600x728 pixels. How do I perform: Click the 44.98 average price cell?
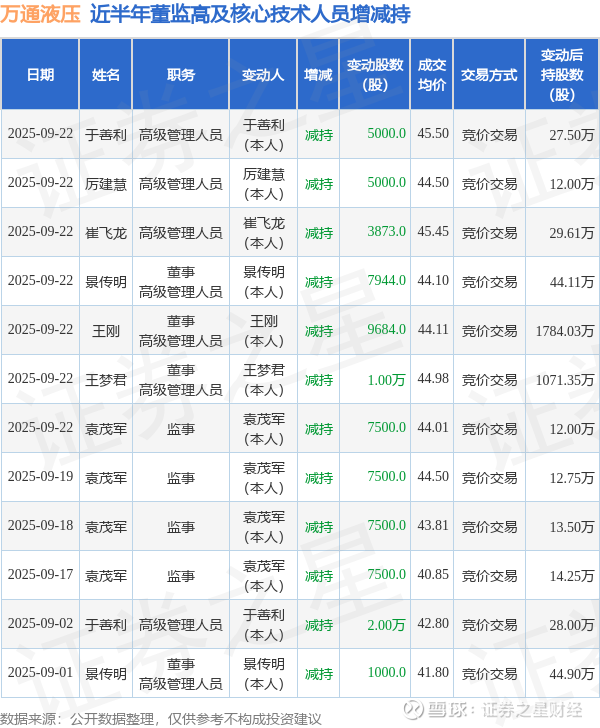coord(433,378)
